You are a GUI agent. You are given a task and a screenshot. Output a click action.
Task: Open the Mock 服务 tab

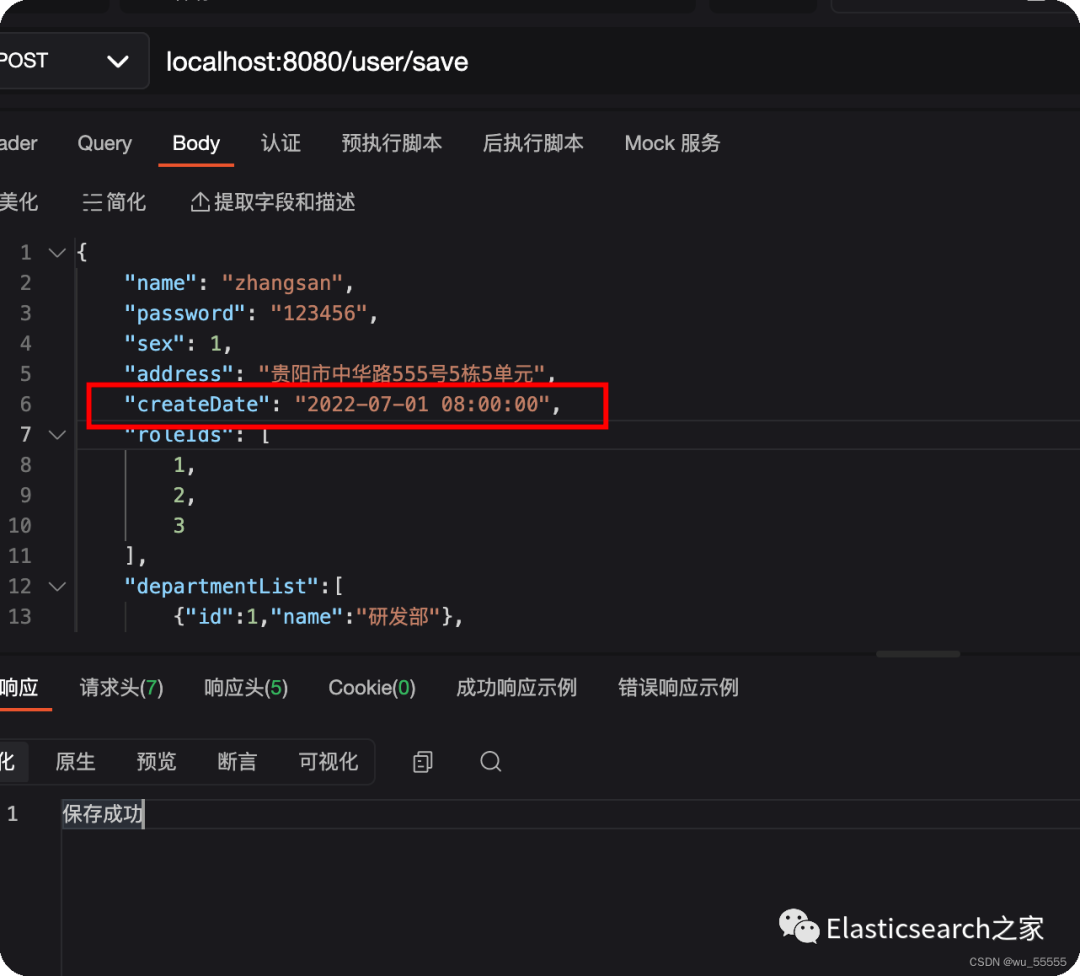coord(672,143)
